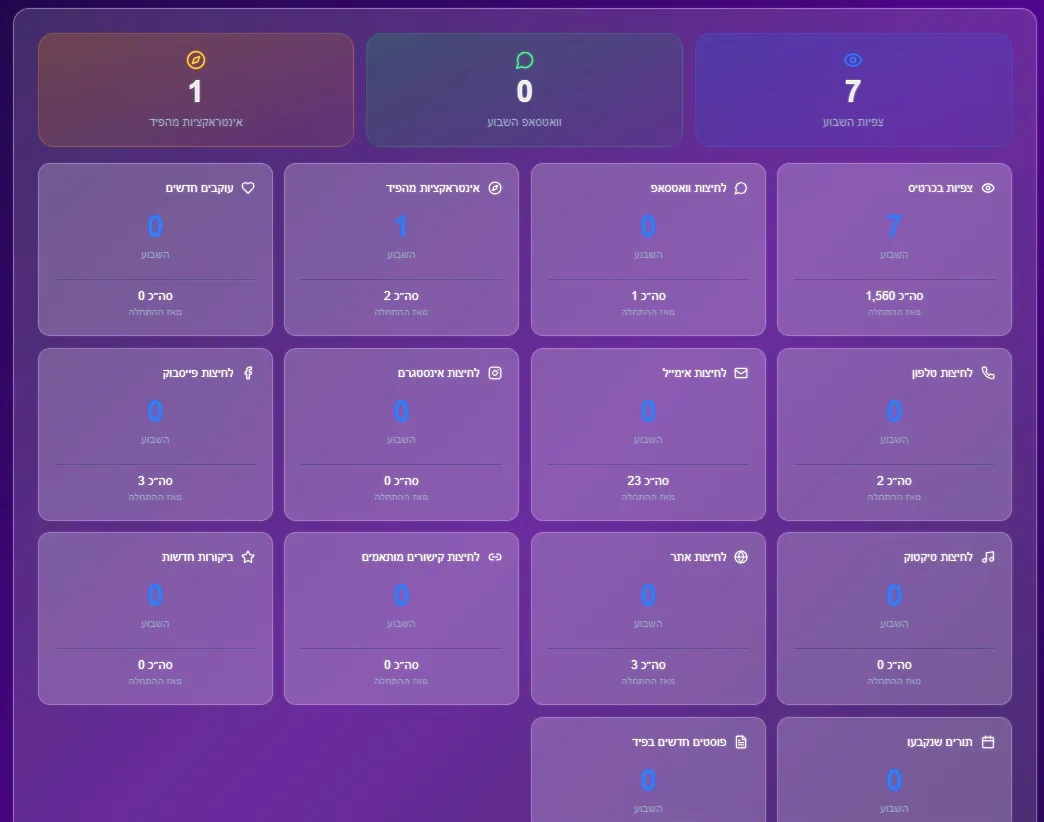Click the big 7 in the צפיות השבוע summary
The height and width of the screenshot is (822, 1044).
click(x=853, y=91)
